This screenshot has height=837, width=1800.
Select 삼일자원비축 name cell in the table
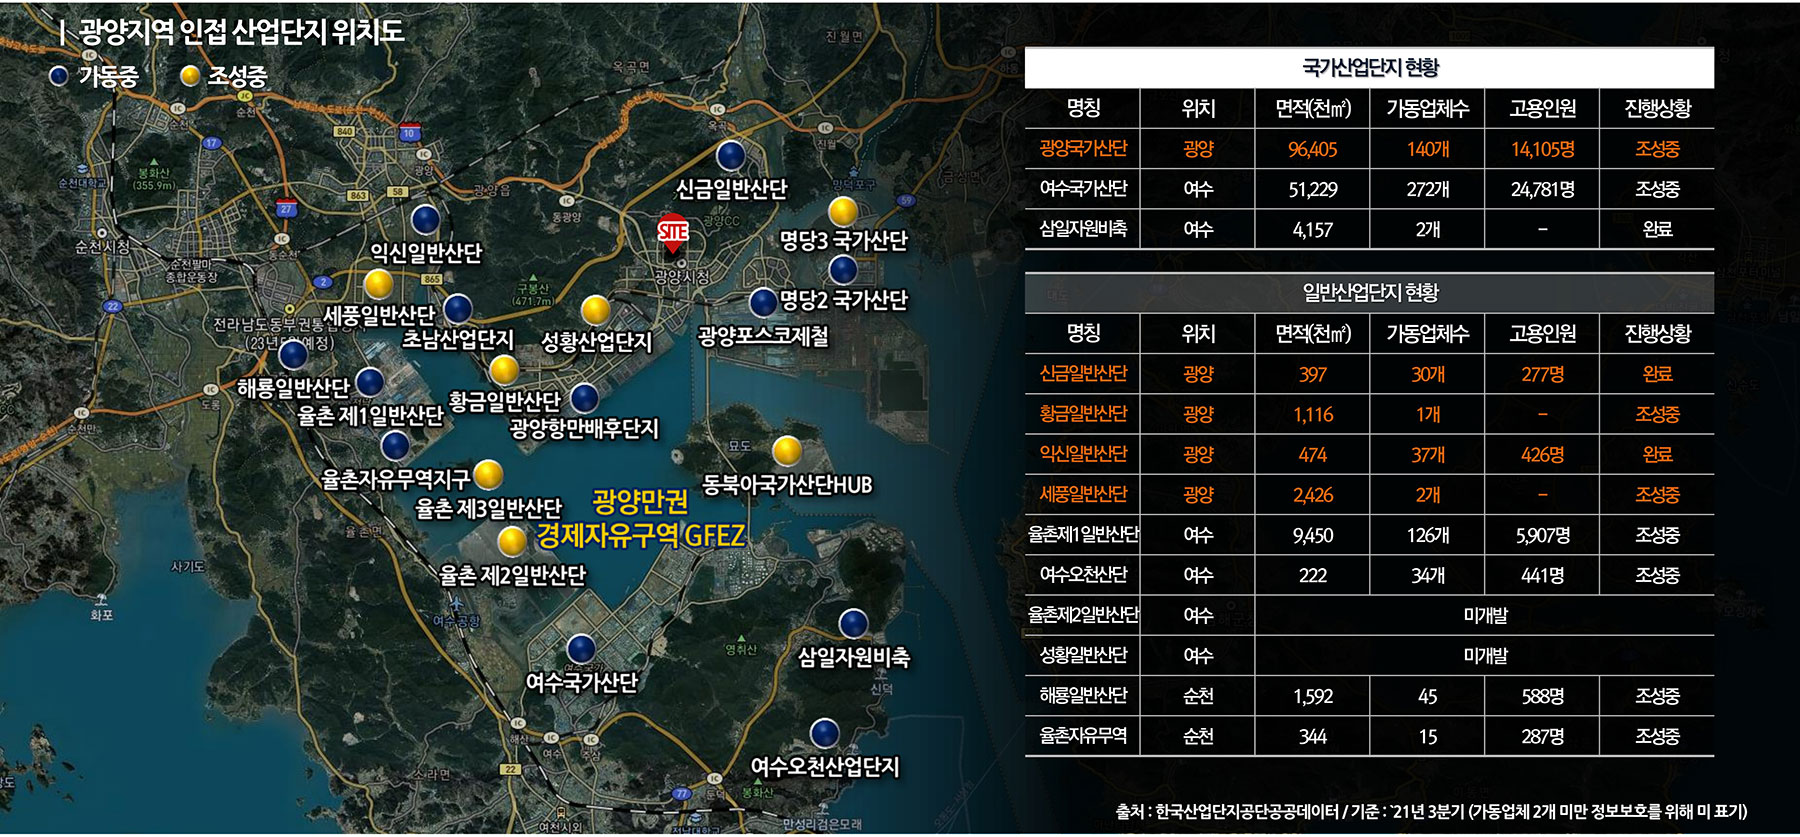pyautogui.click(x=1083, y=229)
